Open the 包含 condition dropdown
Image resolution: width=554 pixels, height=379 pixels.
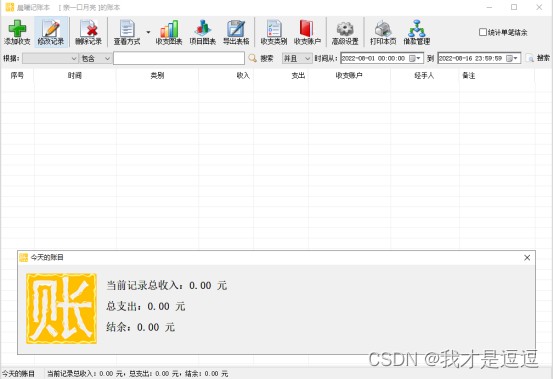pyautogui.click(x=96, y=58)
